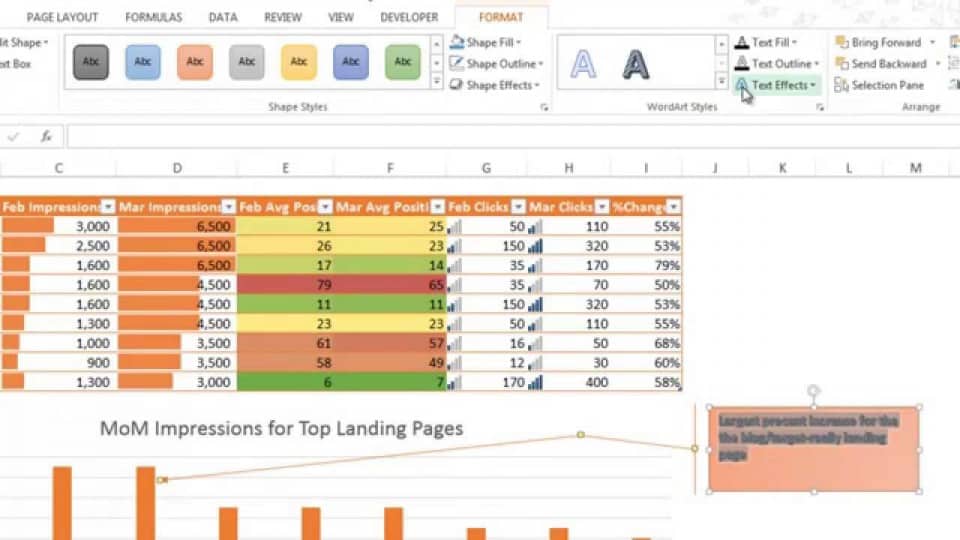Select the Mar Clicks cell showing 400
The image size is (960, 540).
click(569, 382)
